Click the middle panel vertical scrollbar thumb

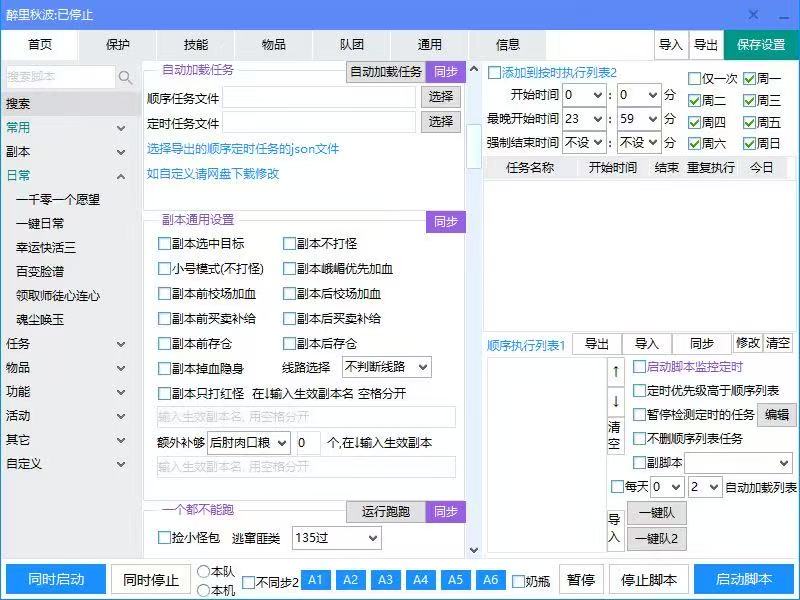(x=474, y=146)
